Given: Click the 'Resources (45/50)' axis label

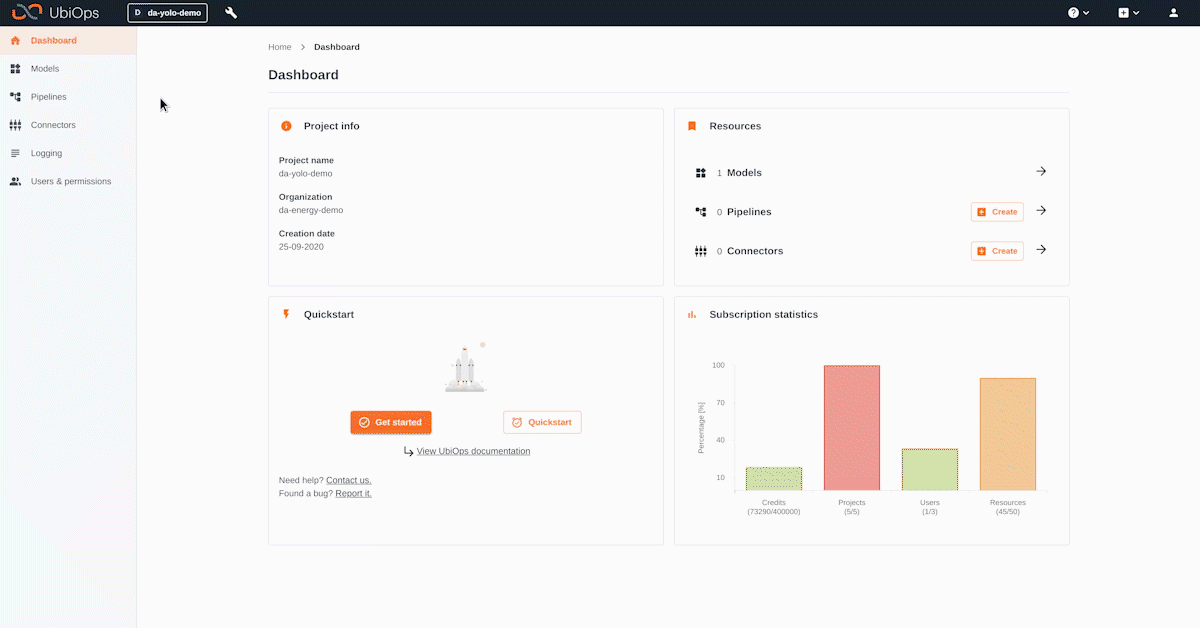Looking at the screenshot, I should [x=1008, y=507].
